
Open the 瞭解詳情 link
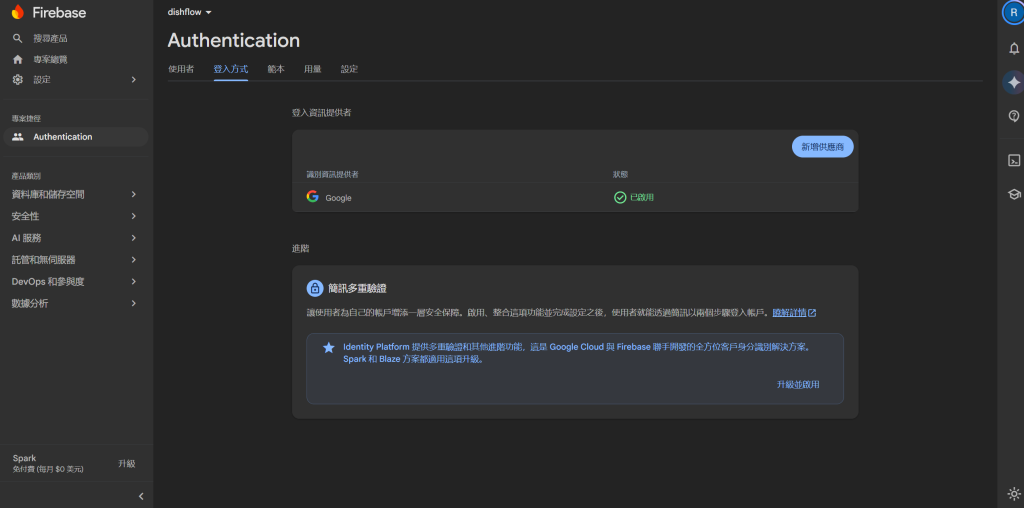(789, 313)
